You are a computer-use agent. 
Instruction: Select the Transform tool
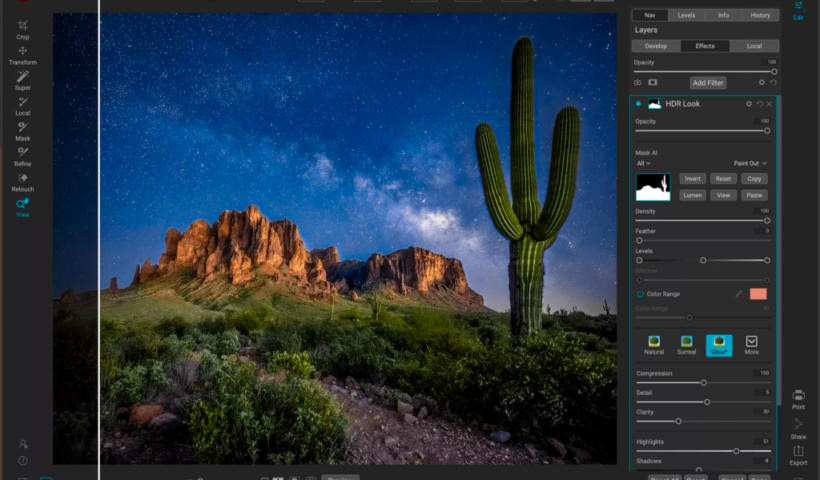[22, 52]
